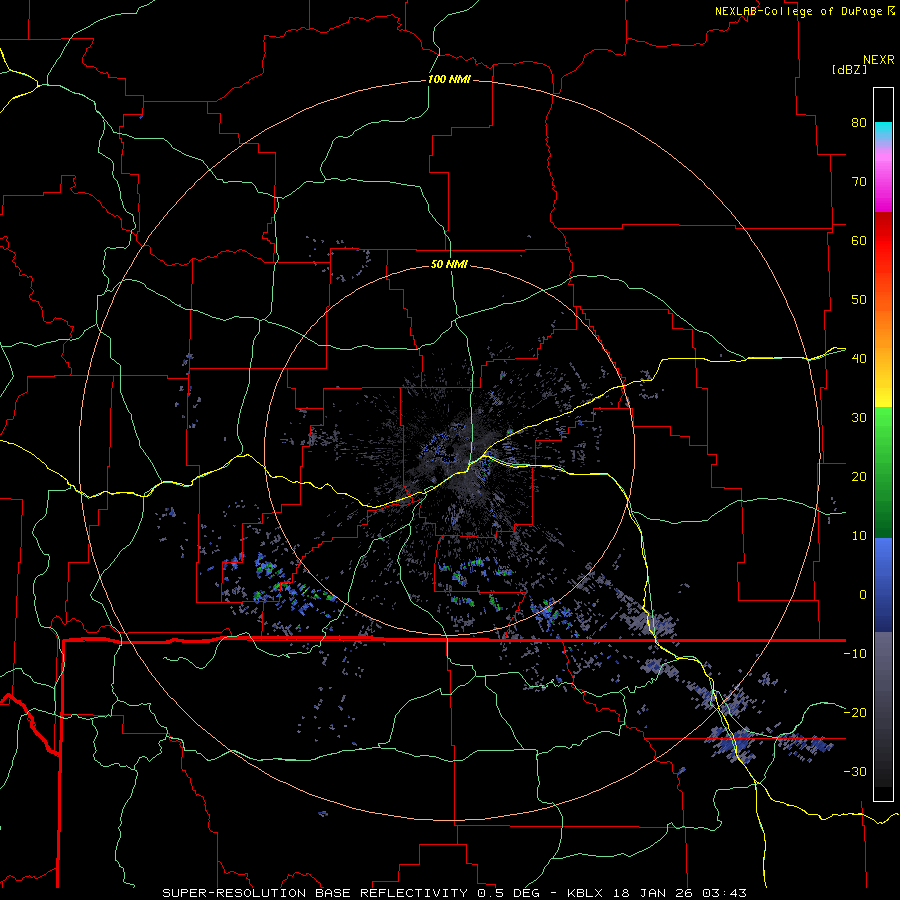Click the 50 dBZ scale value
The image size is (900, 900).
pyautogui.click(x=859, y=300)
